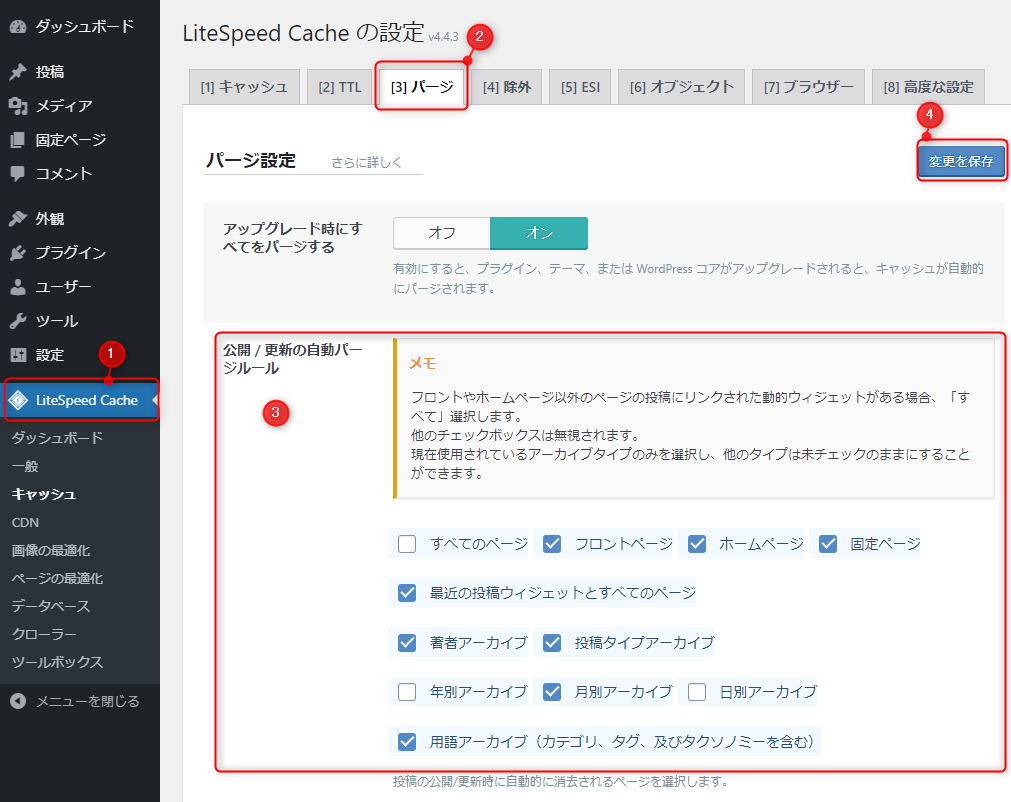Uncheck the フロントページ checkbox

tap(552, 544)
